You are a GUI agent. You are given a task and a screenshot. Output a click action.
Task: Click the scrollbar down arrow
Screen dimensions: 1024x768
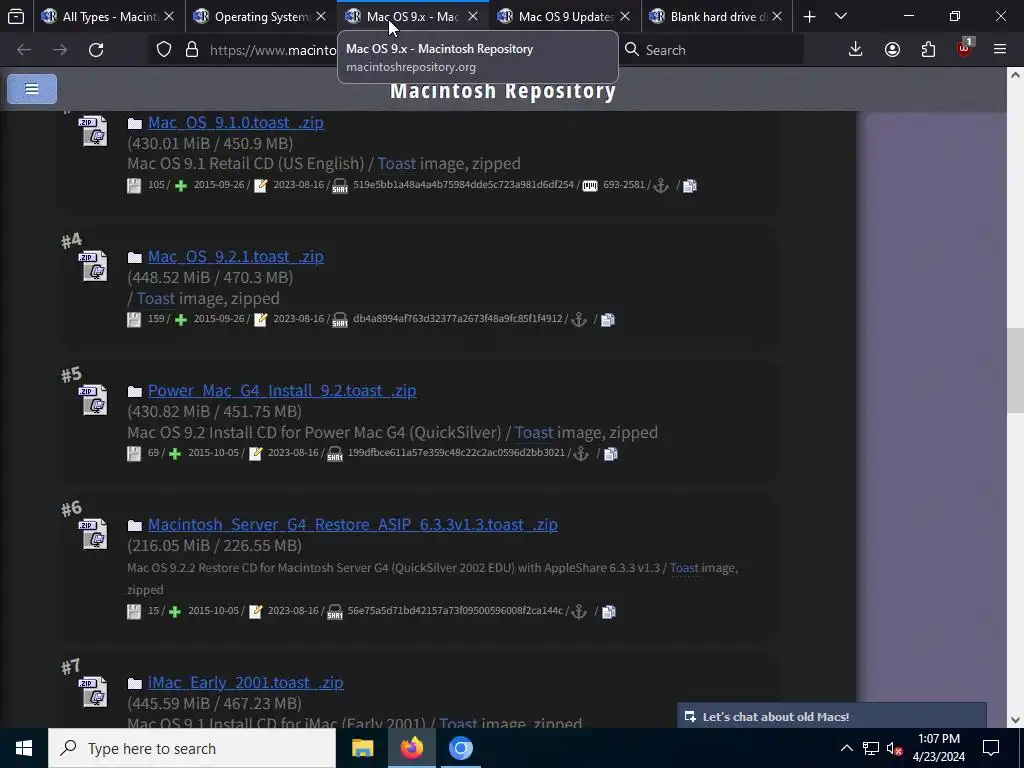[x=1015, y=720]
